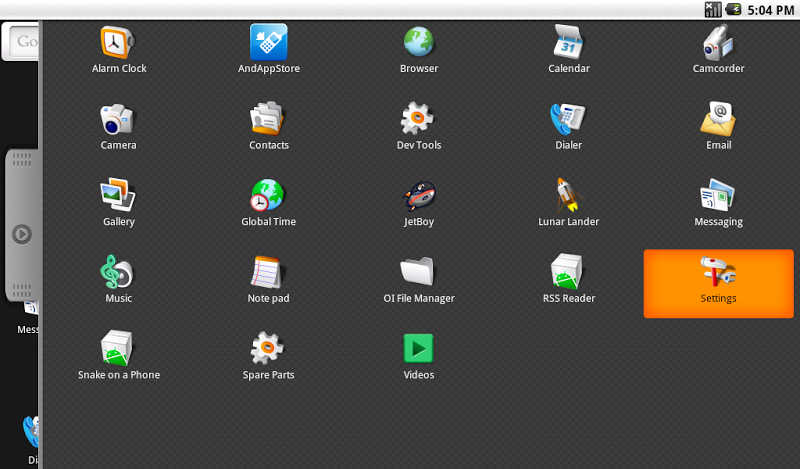Tap the battery status icon
This screenshot has width=800, height=469.
(x=734, y=9)
